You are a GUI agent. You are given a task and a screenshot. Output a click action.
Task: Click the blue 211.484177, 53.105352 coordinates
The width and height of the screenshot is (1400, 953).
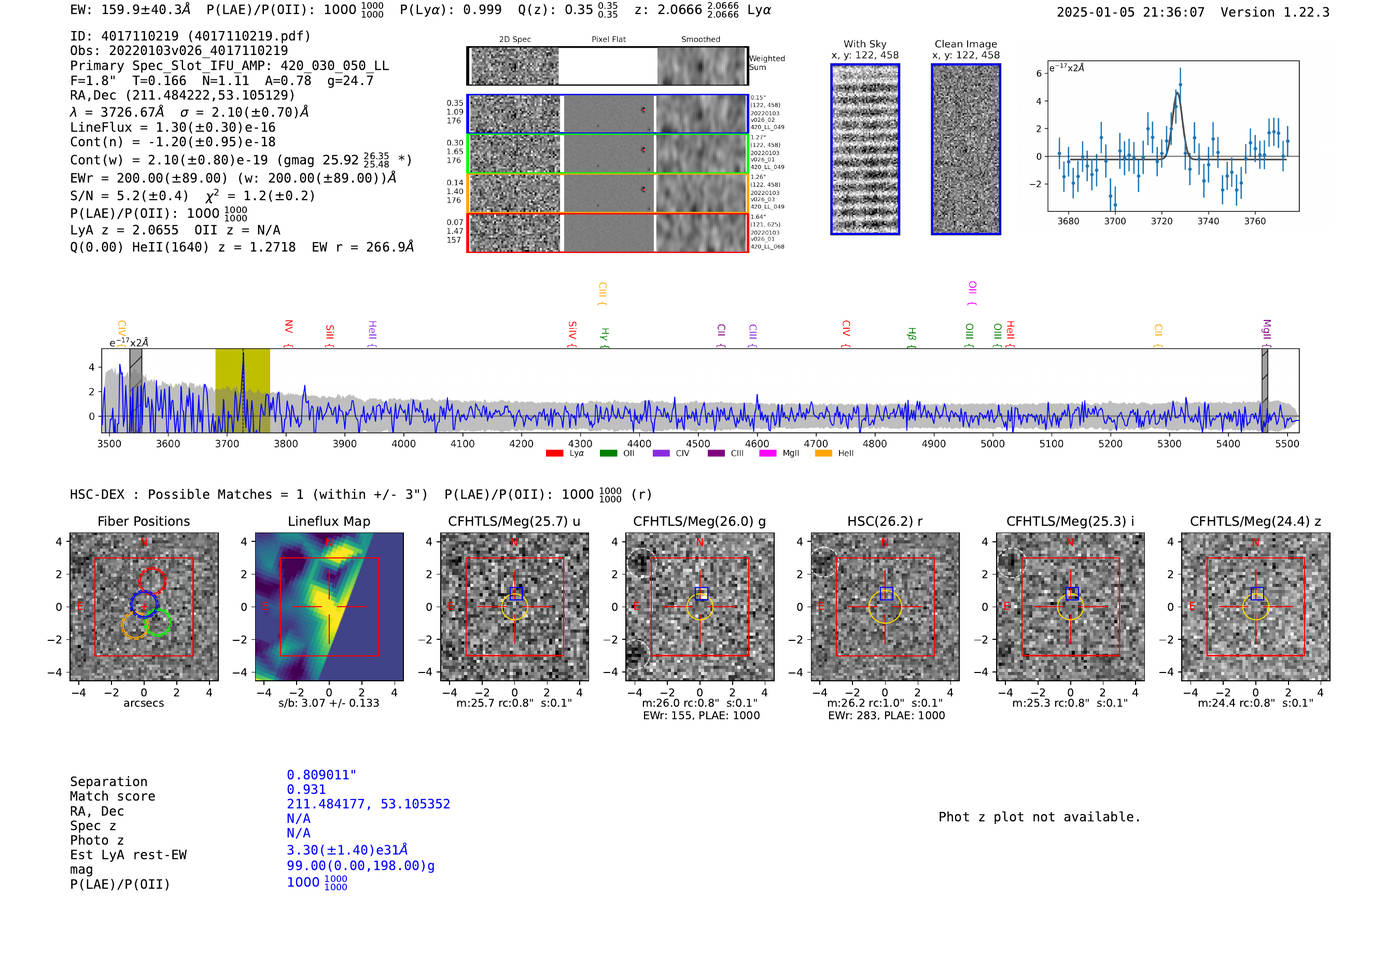tap(368, 804)
